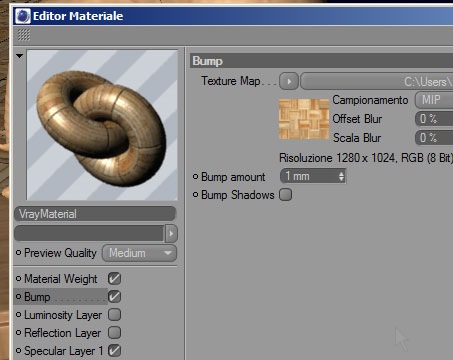Select the Specular Layer 1 channel label
Image resolution: width=453 pixels, height=360 pixels.
63,351
